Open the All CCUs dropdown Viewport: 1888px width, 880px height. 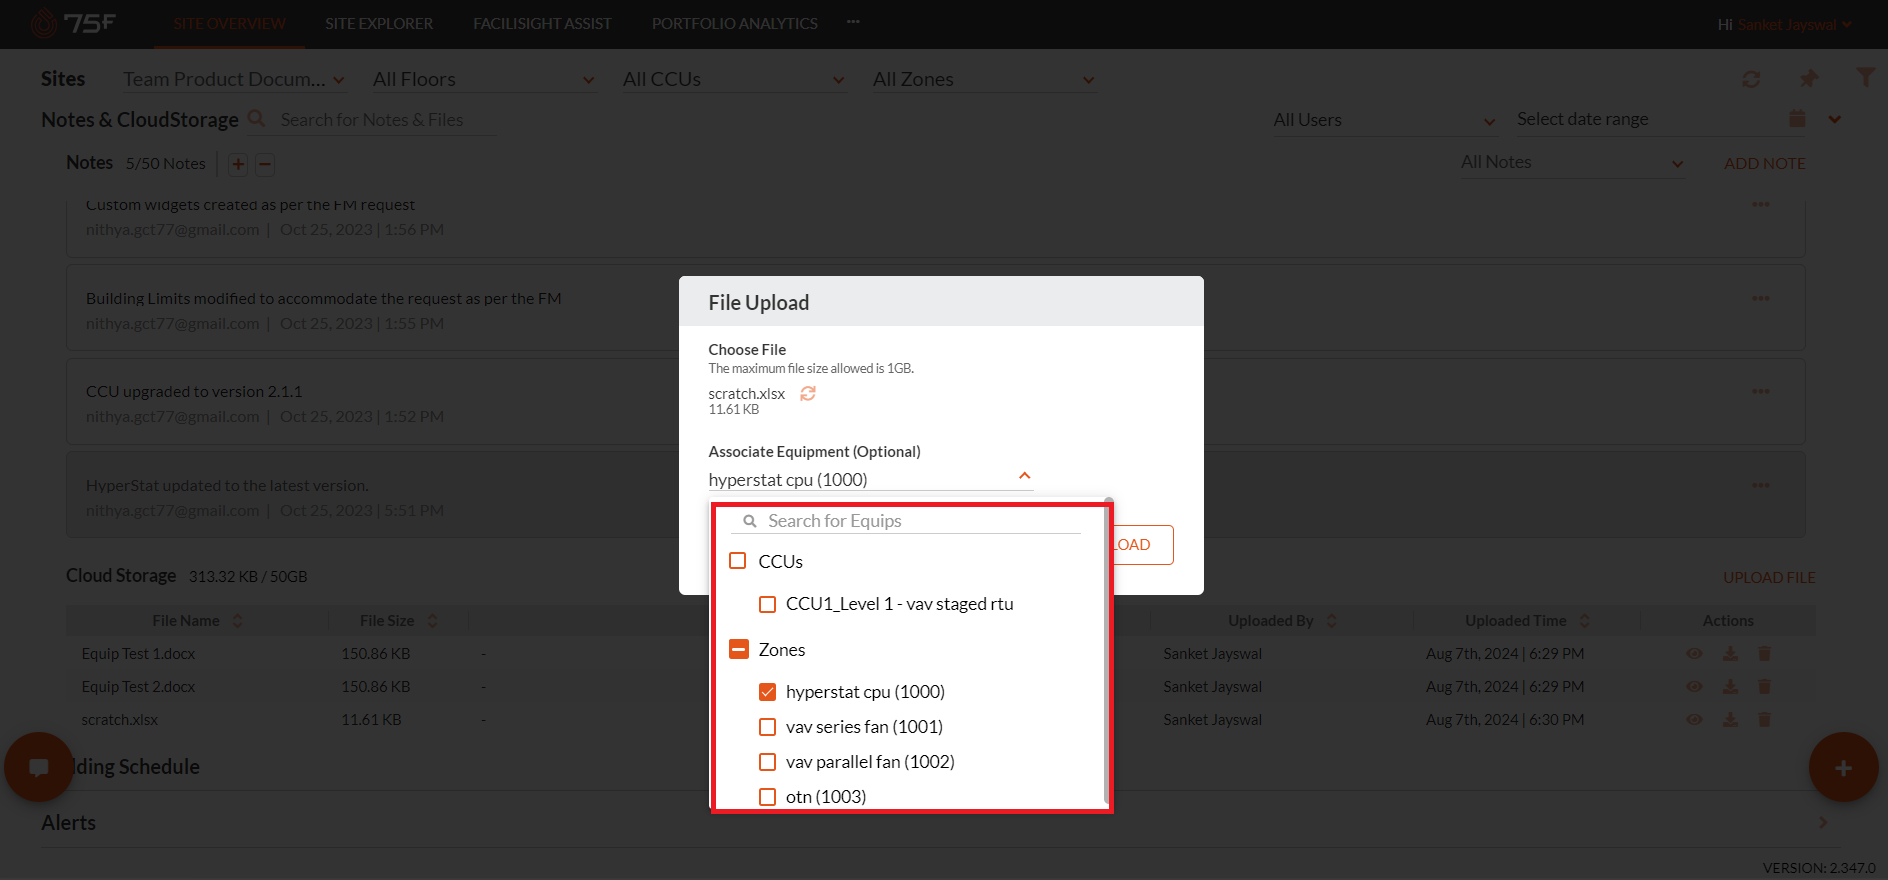coord(734,79)
